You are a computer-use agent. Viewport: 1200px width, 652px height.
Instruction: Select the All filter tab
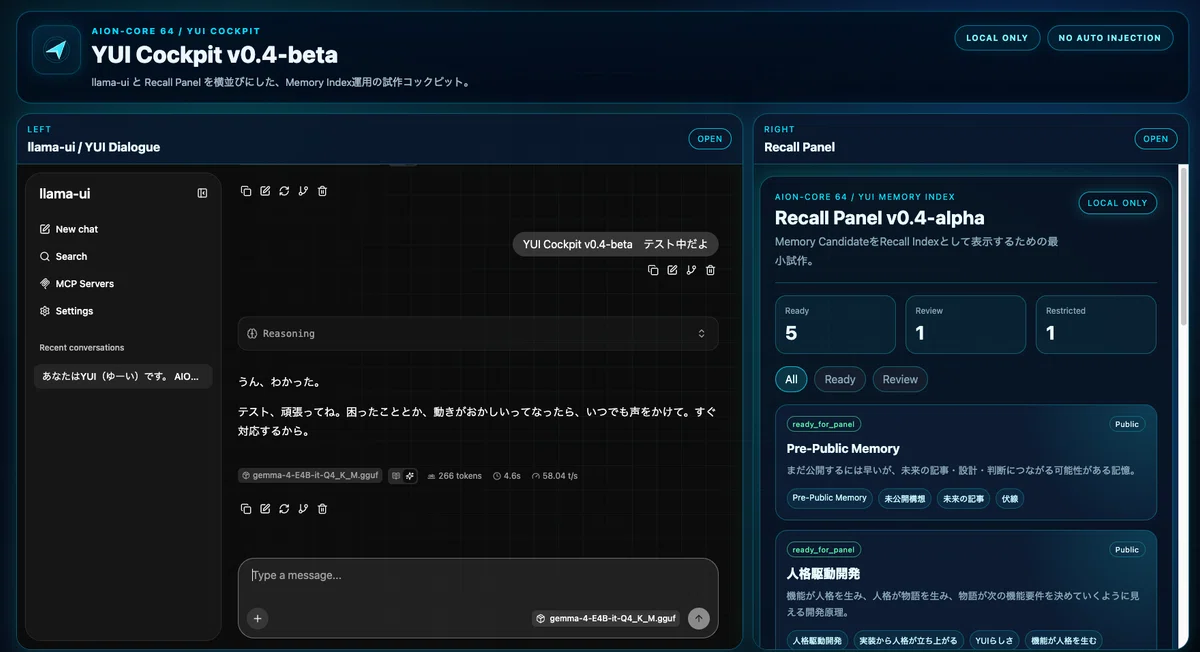(791, 379)
